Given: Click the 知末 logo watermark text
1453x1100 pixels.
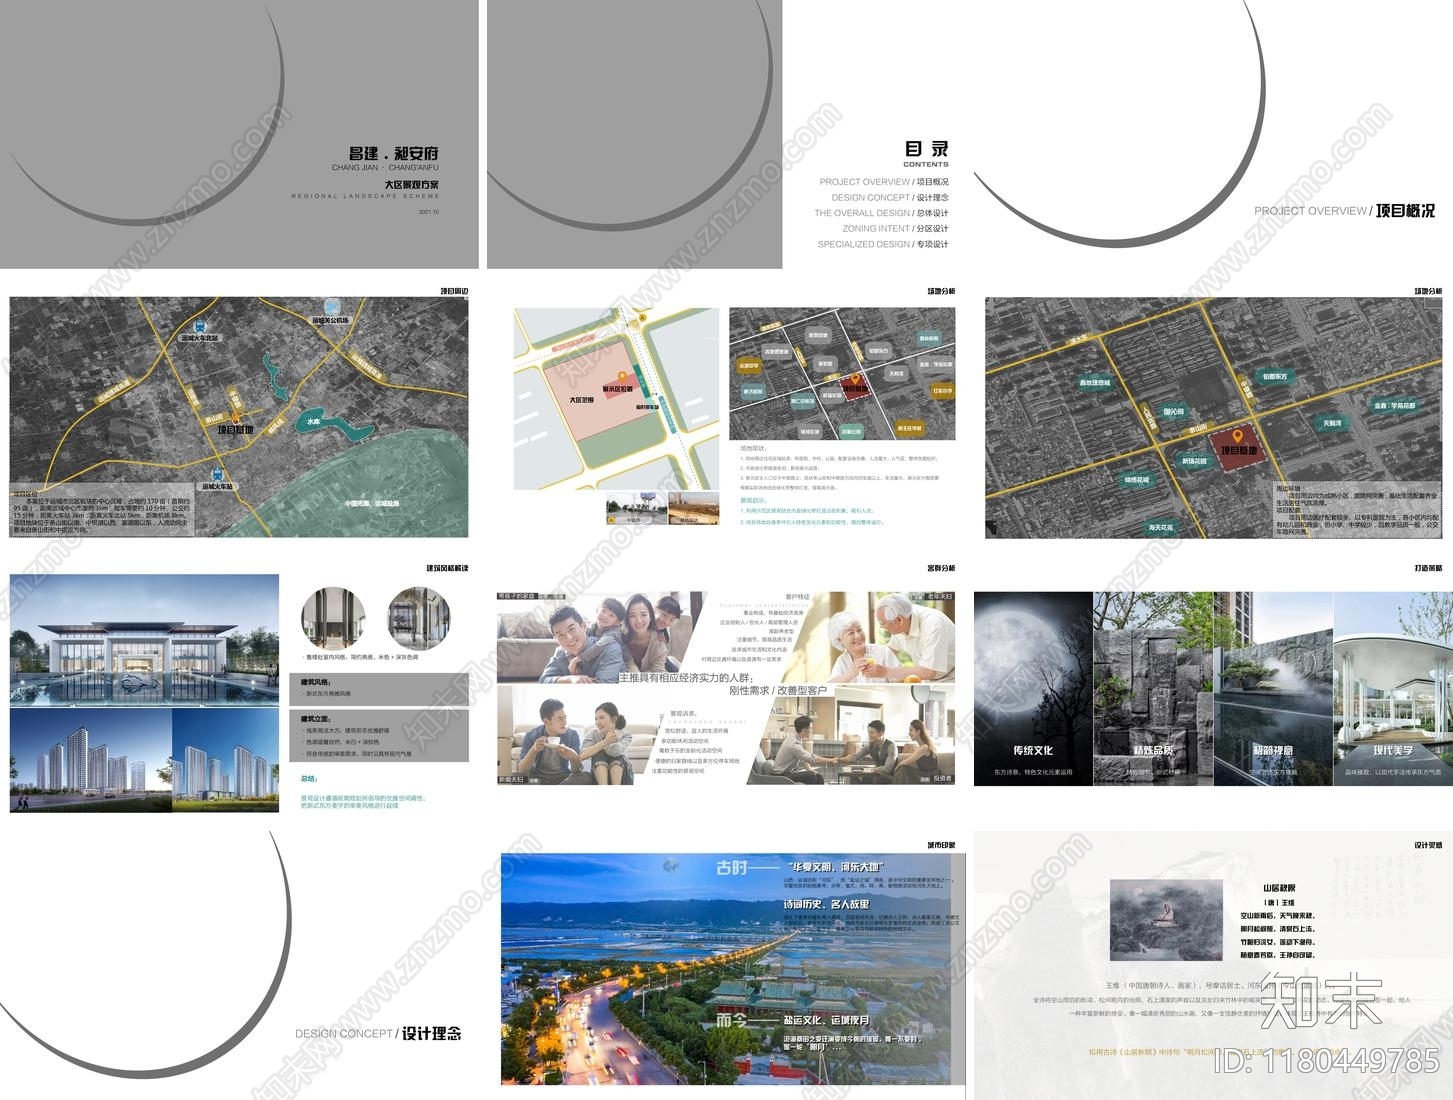Looking at the screenshot, I should pyautogui.click(x=1320, y=999).
